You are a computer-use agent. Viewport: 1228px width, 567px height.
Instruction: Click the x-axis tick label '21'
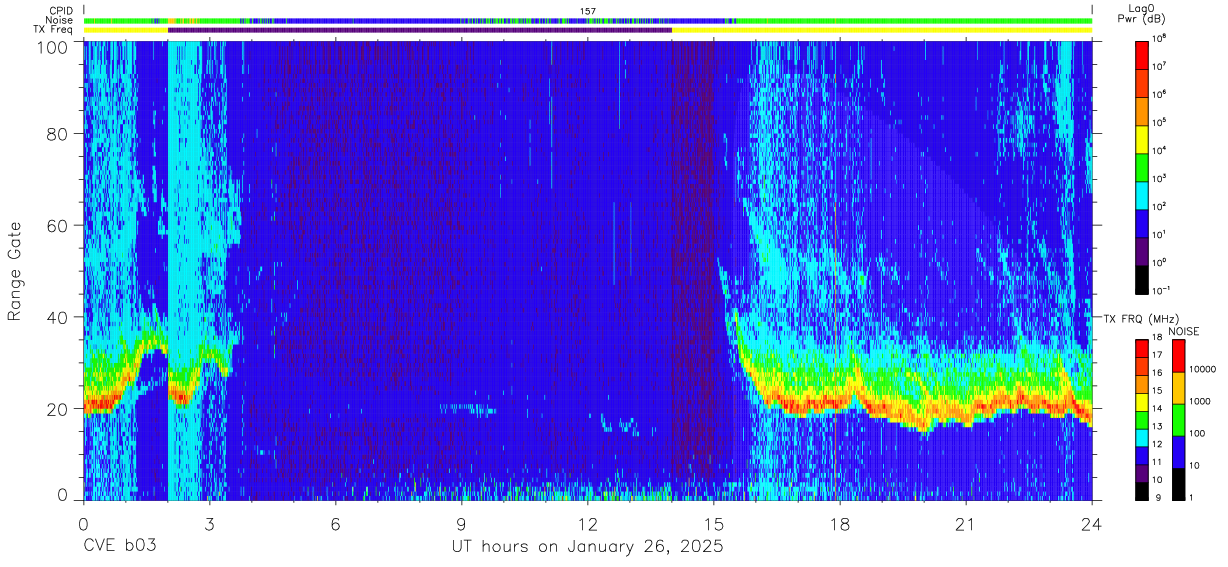pos(966,524)
